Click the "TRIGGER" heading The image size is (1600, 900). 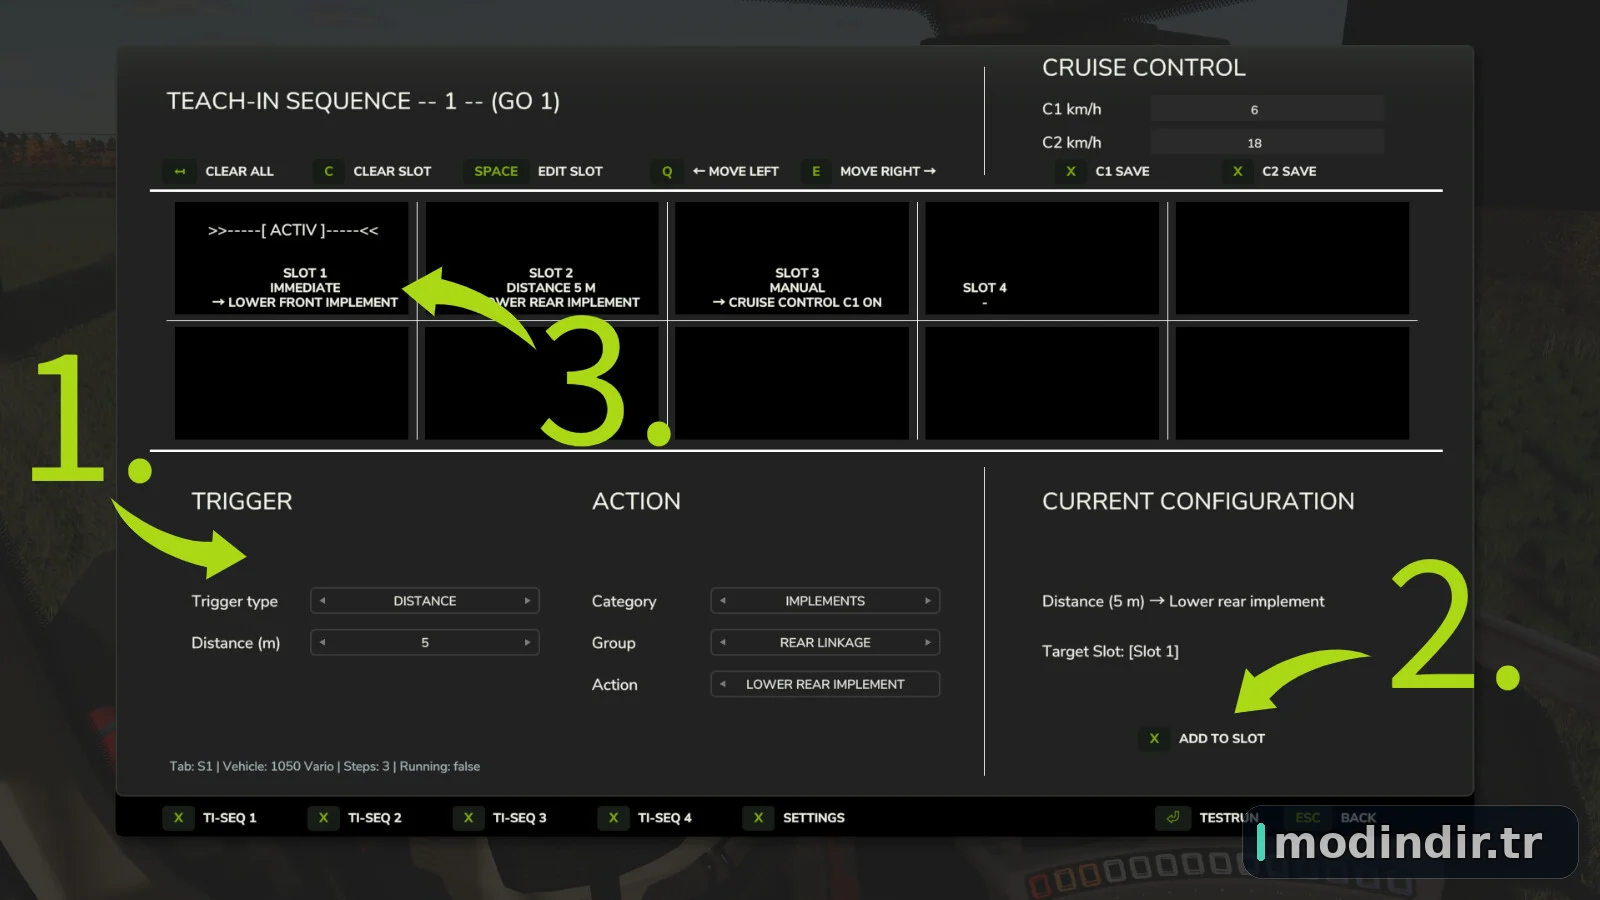pos(242,501)
